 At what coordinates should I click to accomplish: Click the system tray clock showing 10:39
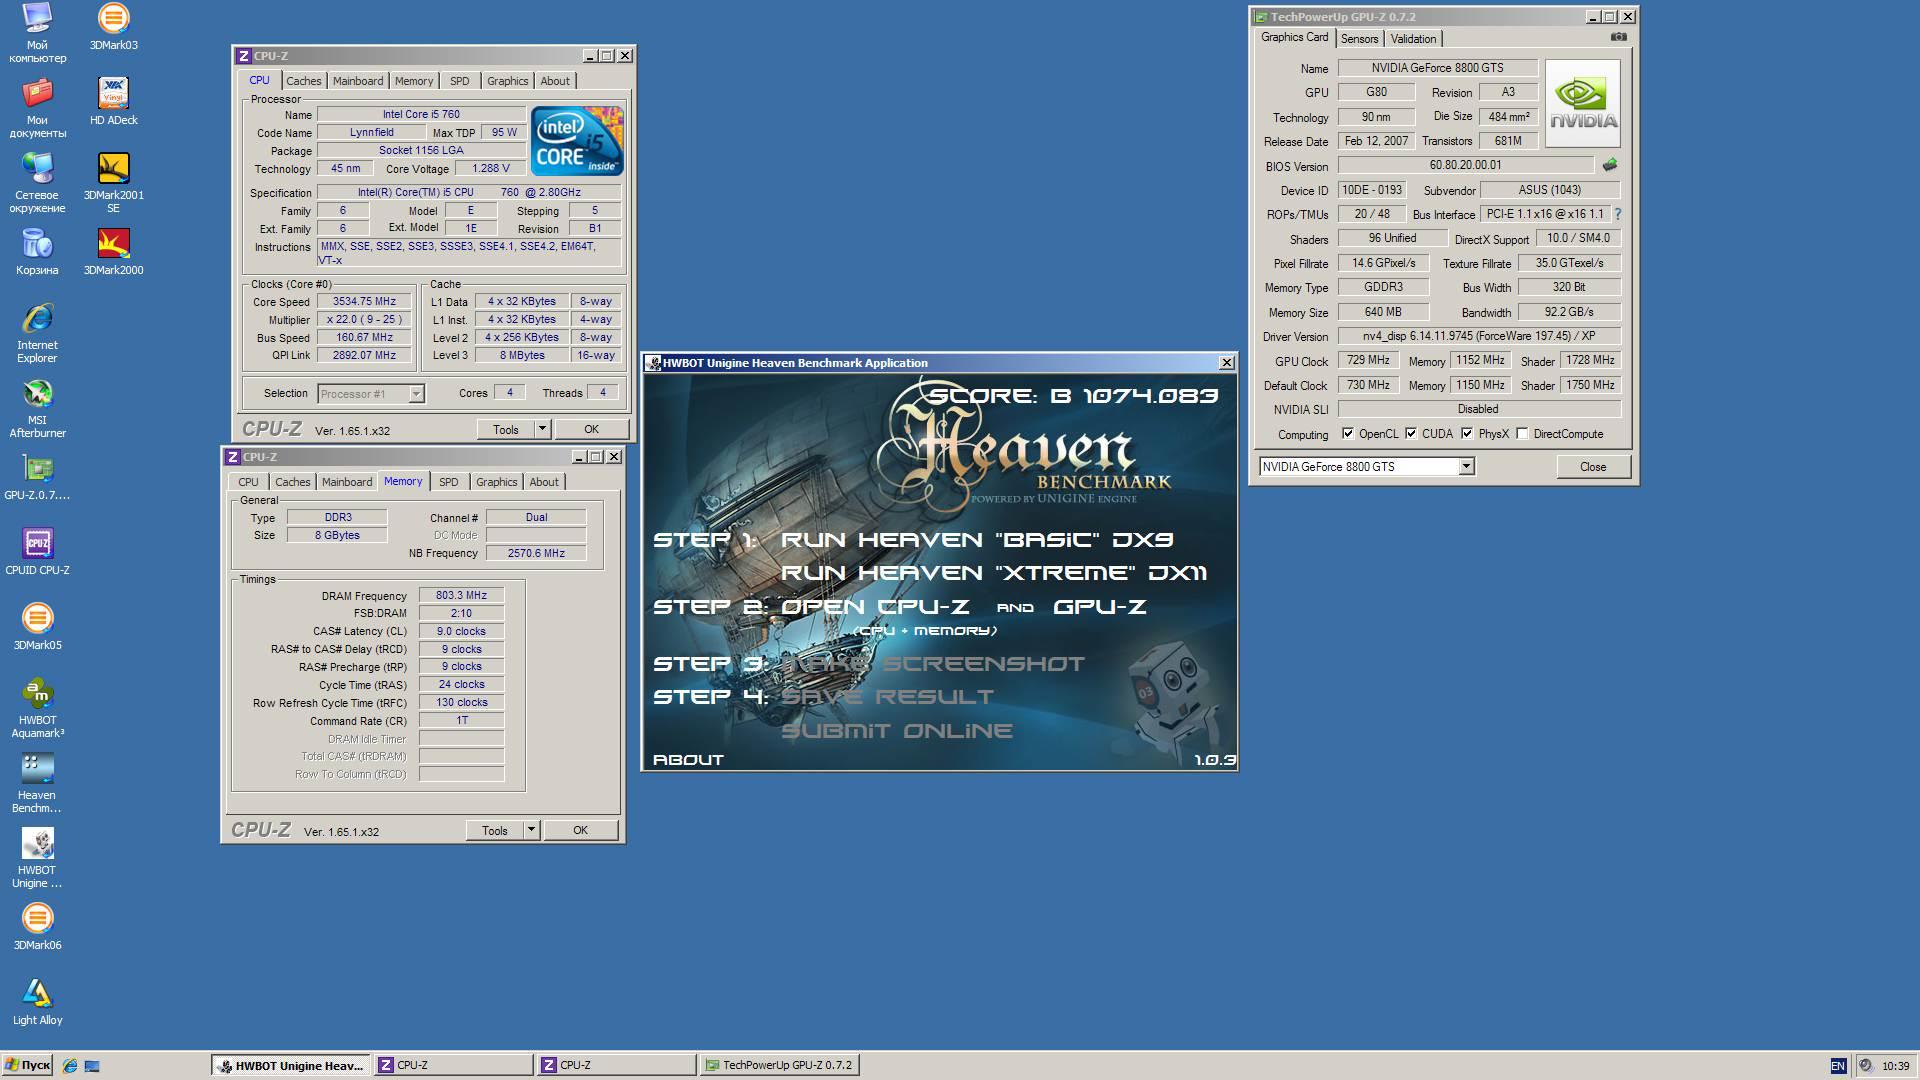[x=1895, y=1066]
